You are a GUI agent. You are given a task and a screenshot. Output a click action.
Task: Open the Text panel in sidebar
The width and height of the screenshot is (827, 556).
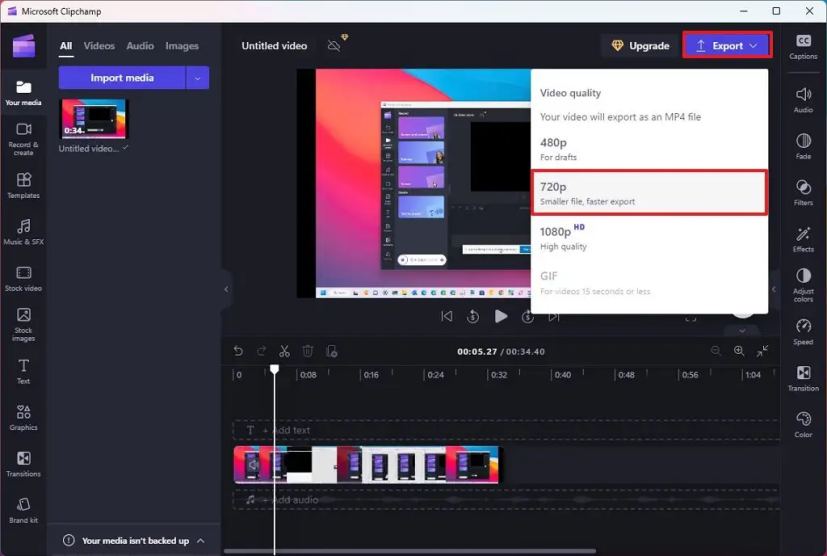[23, 371]
